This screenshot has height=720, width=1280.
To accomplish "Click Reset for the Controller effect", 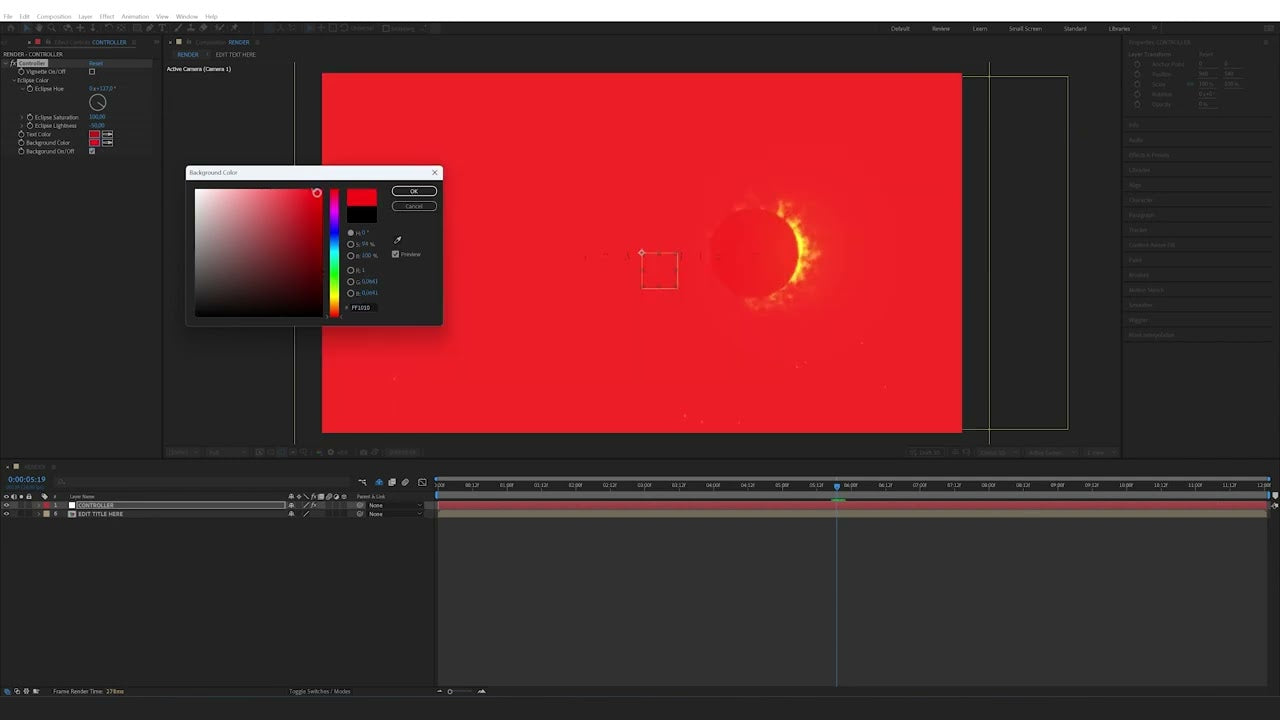I will click(96, 63).
